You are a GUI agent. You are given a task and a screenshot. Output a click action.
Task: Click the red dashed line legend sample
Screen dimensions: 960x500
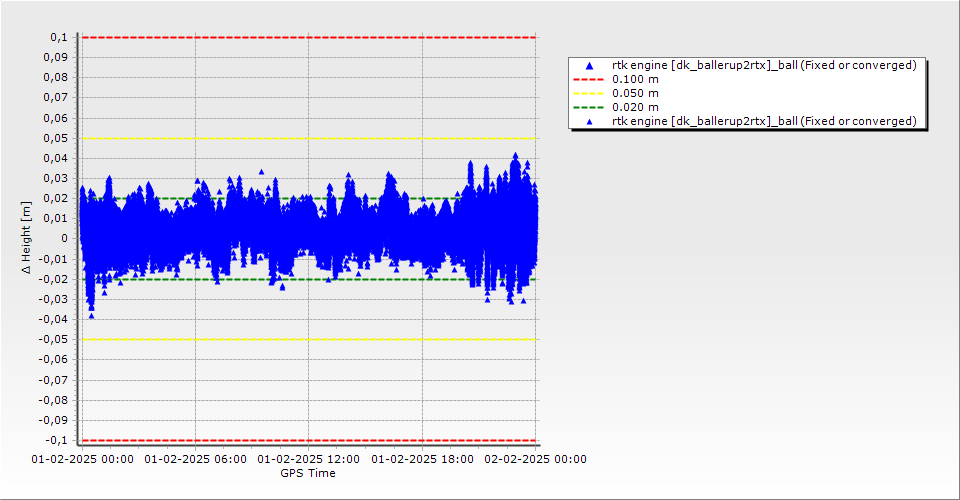[588, 80]
